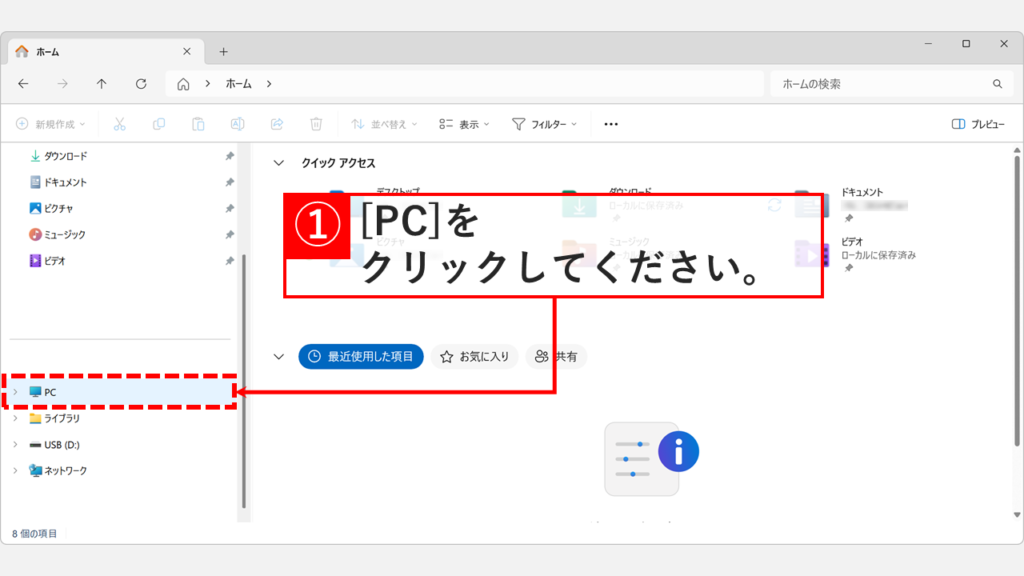Click the Paste clipboard icon
The height and width of the screenshot is (576, 1024).
(198, 124)
